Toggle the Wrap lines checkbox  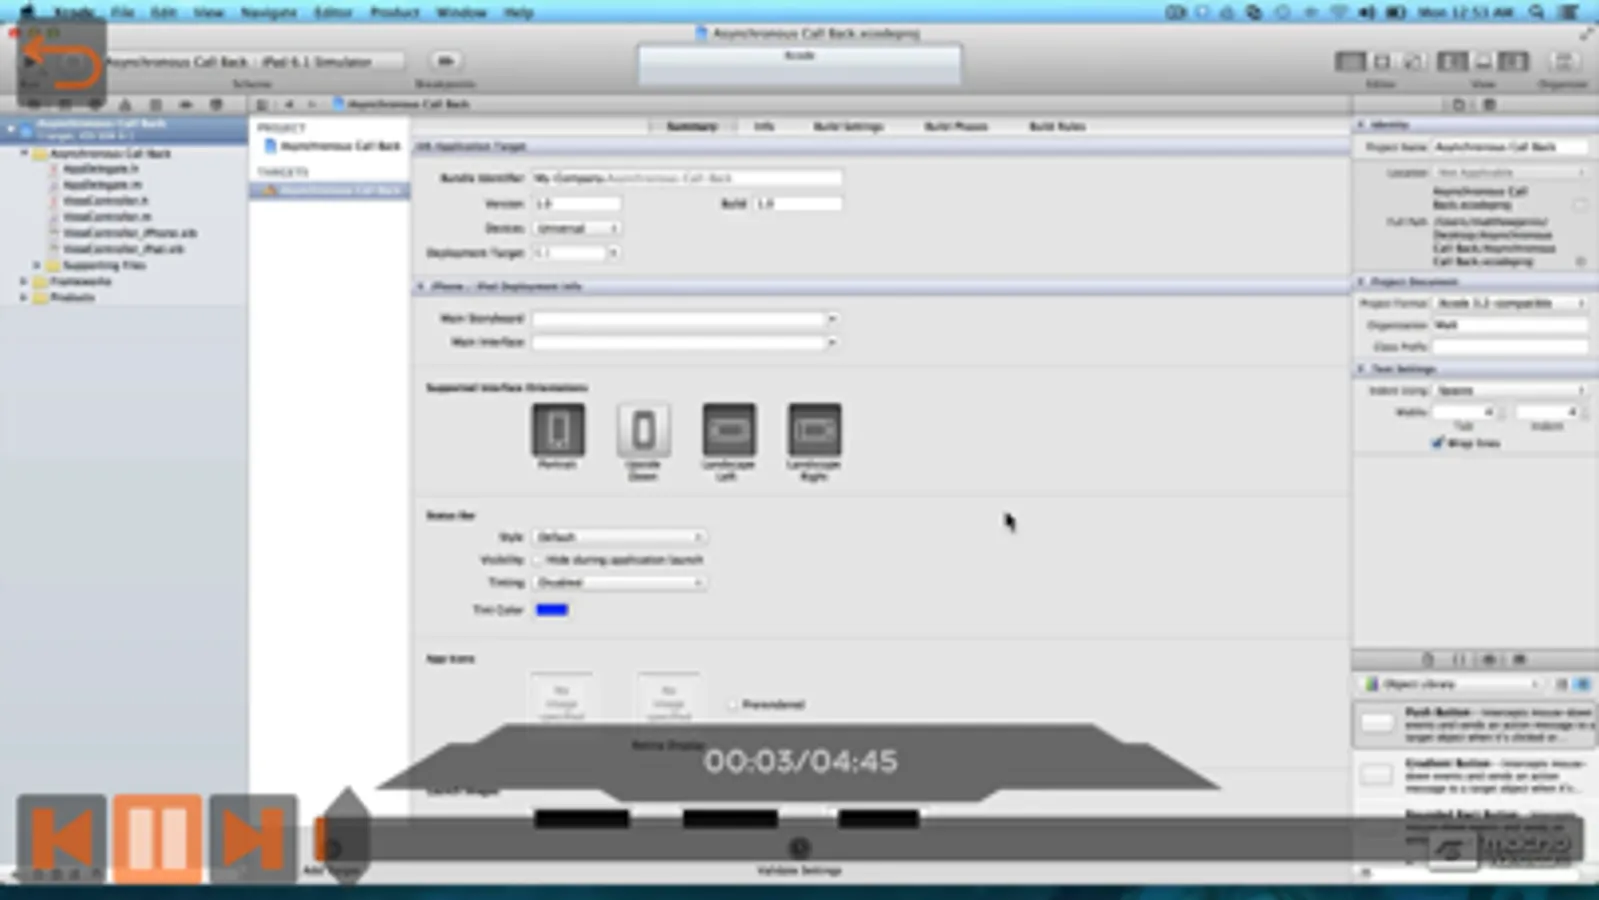1438,443
